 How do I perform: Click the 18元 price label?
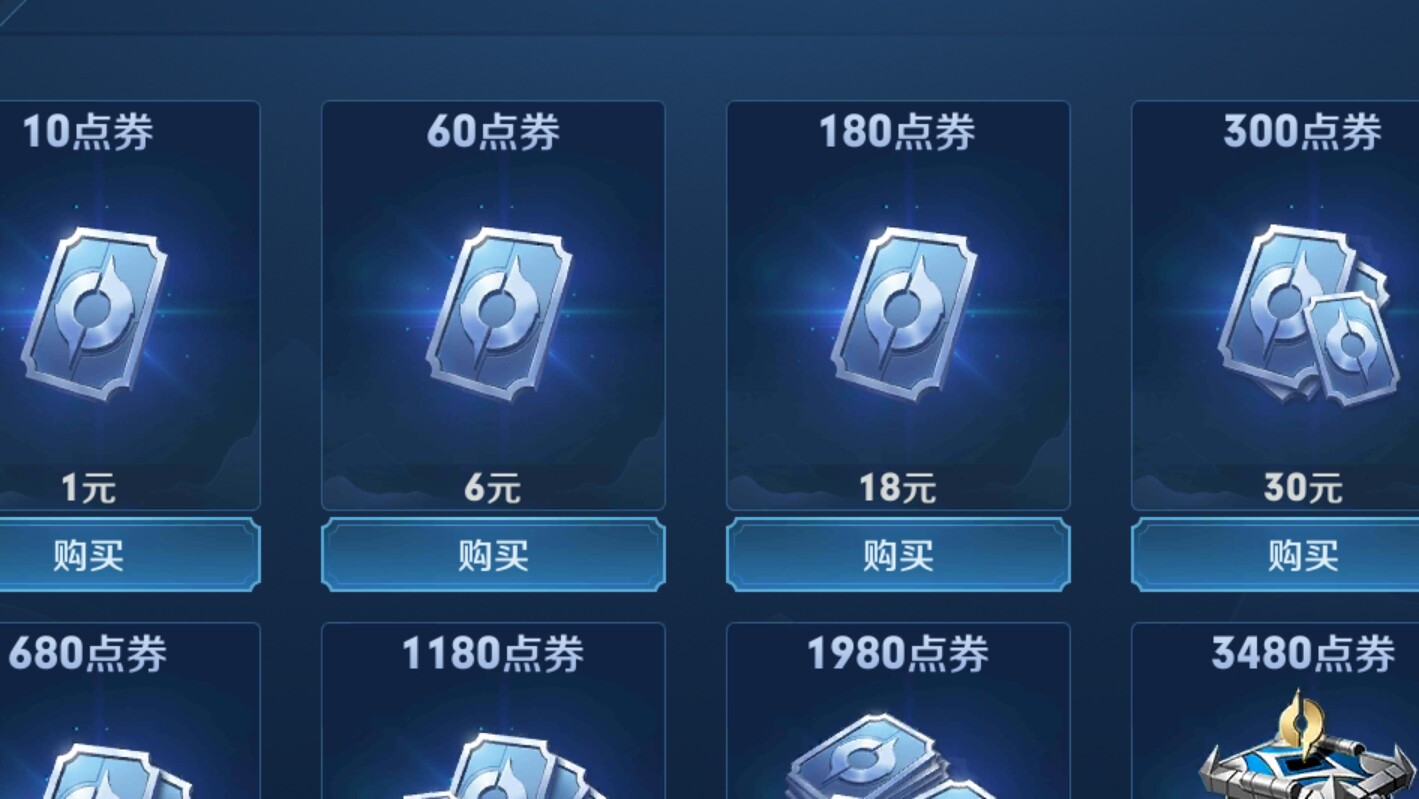(x=898, y=488)
